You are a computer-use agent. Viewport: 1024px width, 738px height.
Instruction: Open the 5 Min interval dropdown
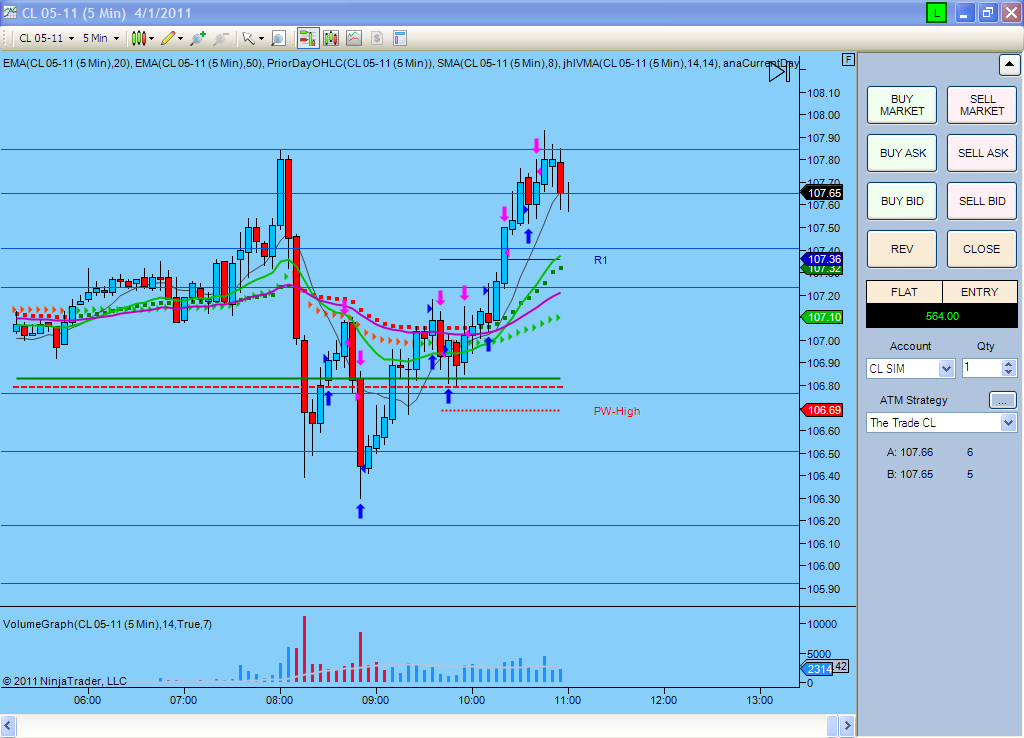(x=101, y=39)
